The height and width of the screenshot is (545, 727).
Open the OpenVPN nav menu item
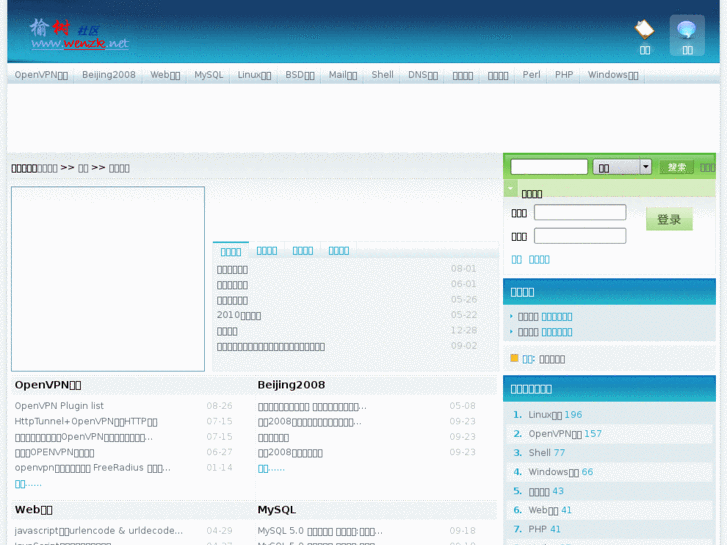tap(41, 75)
